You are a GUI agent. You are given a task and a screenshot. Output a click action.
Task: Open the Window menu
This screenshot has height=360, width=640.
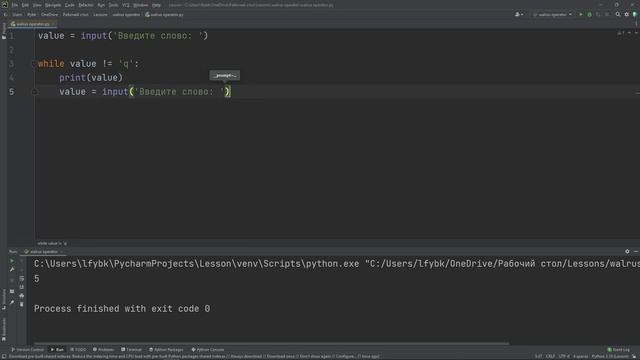140,5
